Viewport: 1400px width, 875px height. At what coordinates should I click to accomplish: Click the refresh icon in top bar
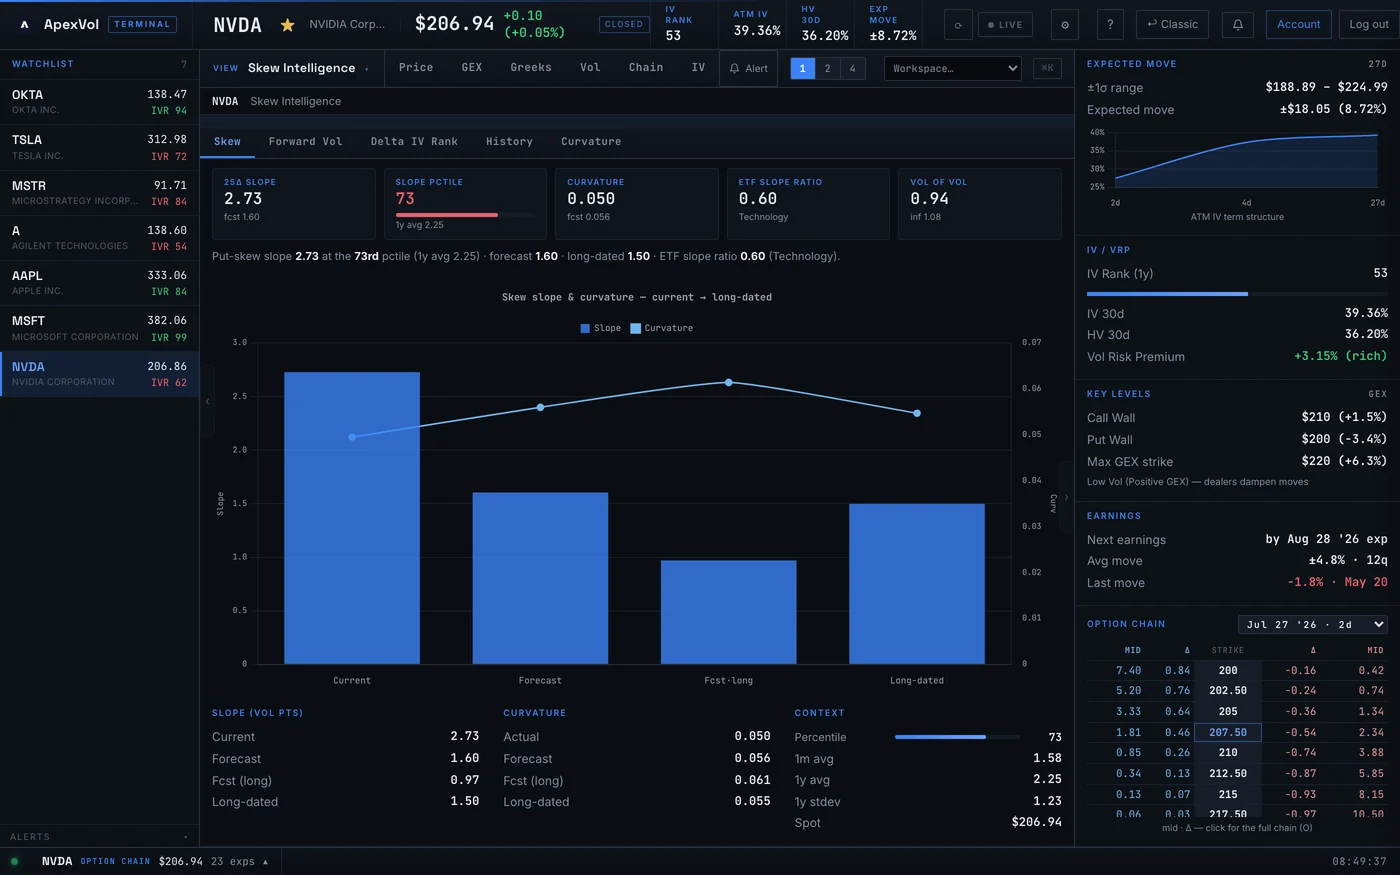(x=958, y=25)
